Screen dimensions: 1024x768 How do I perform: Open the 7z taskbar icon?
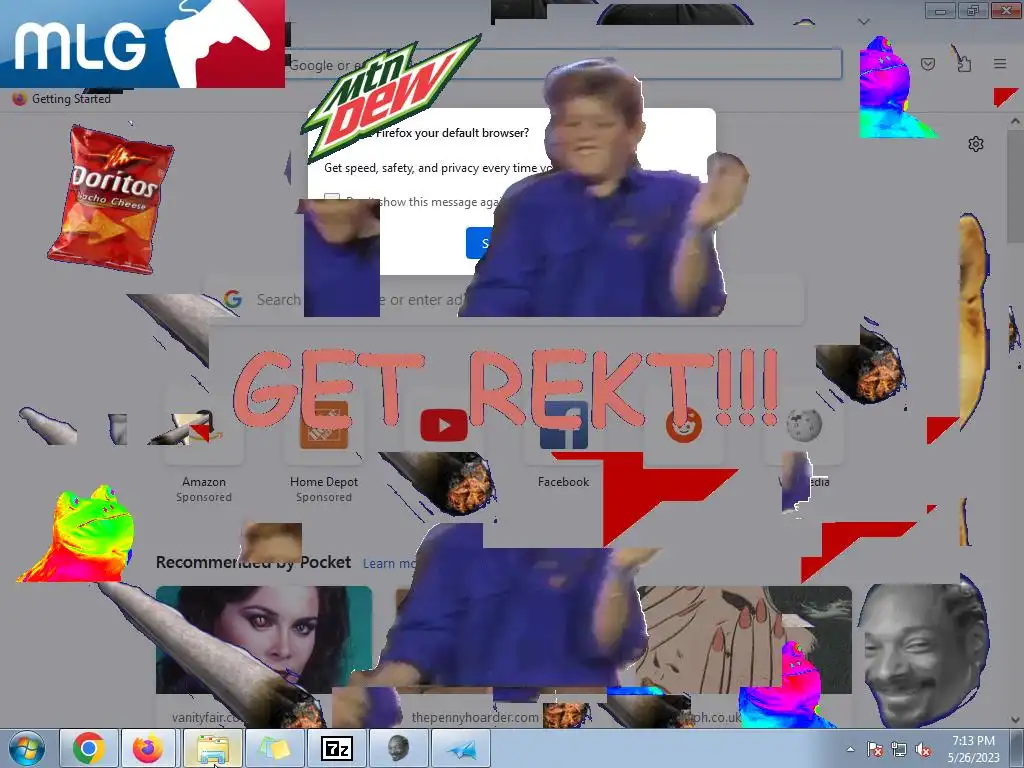click(x=337, y=748)
